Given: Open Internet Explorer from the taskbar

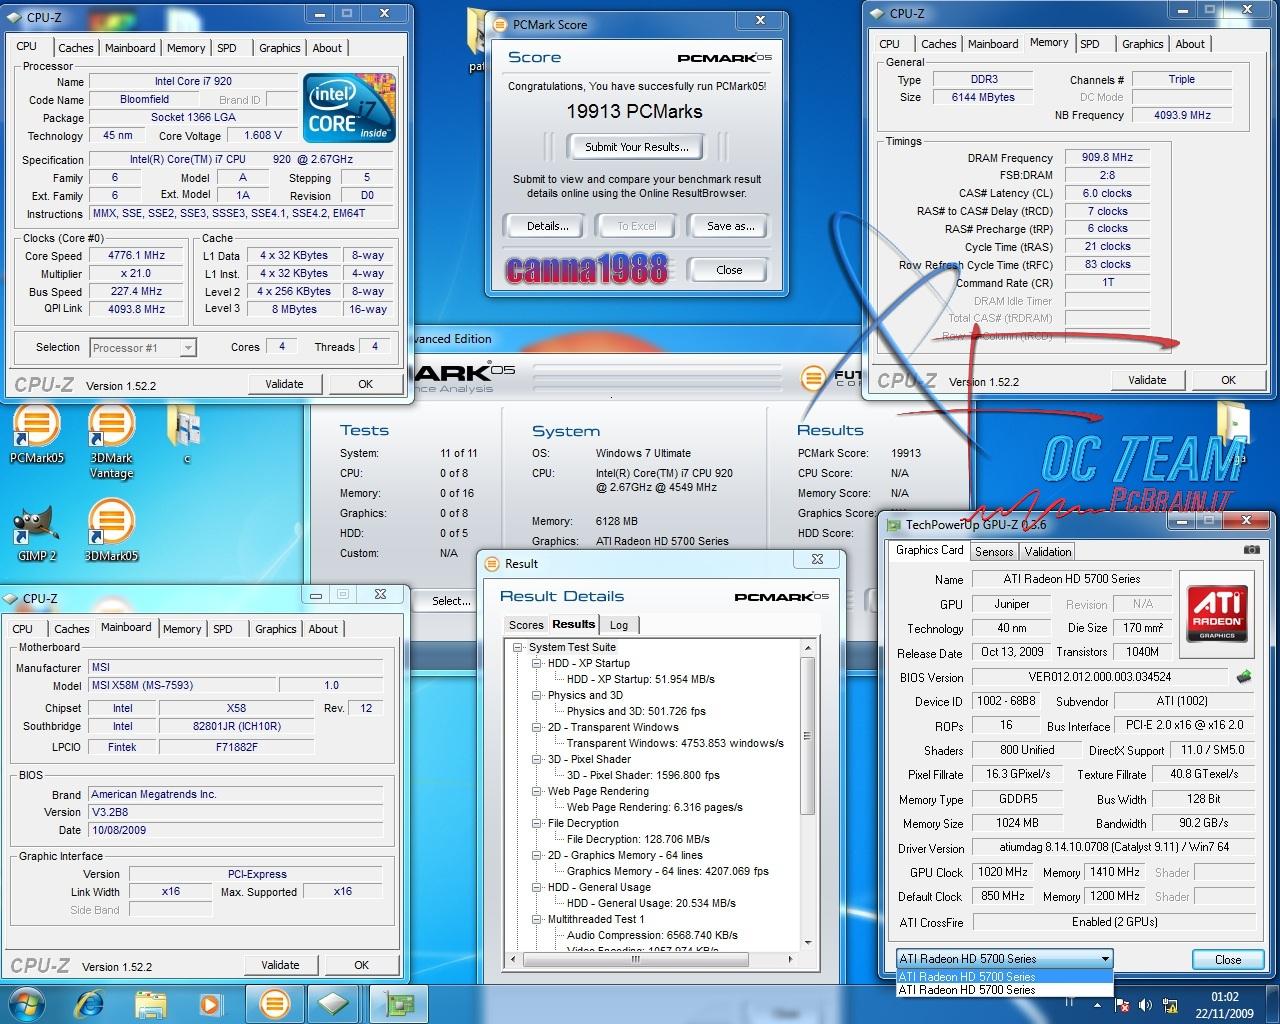Looking at the screenshot, I should (91, 1003).
